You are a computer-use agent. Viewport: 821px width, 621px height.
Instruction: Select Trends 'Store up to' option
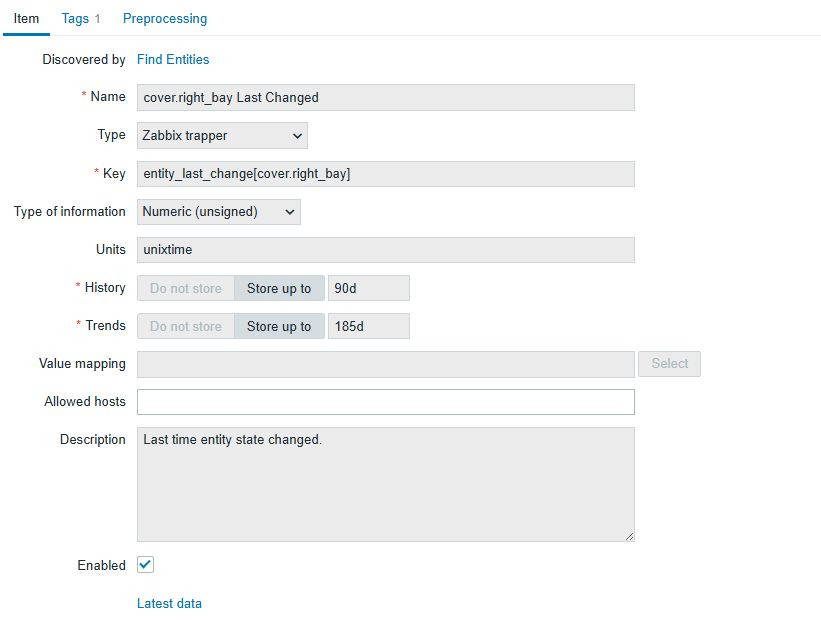279,326
